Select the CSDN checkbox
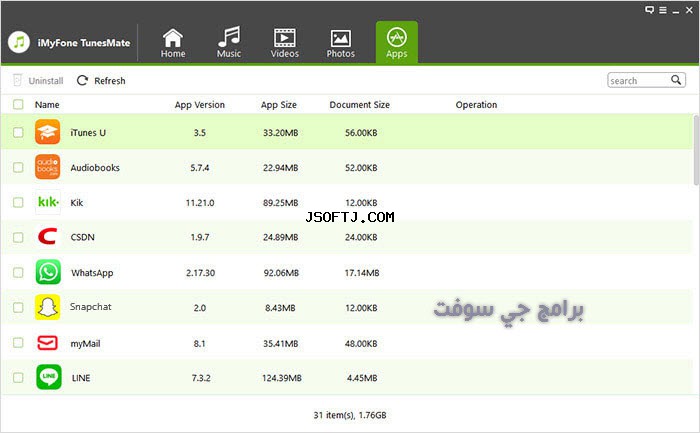Viewport: 700px width, 433px height. pos(18,237)
